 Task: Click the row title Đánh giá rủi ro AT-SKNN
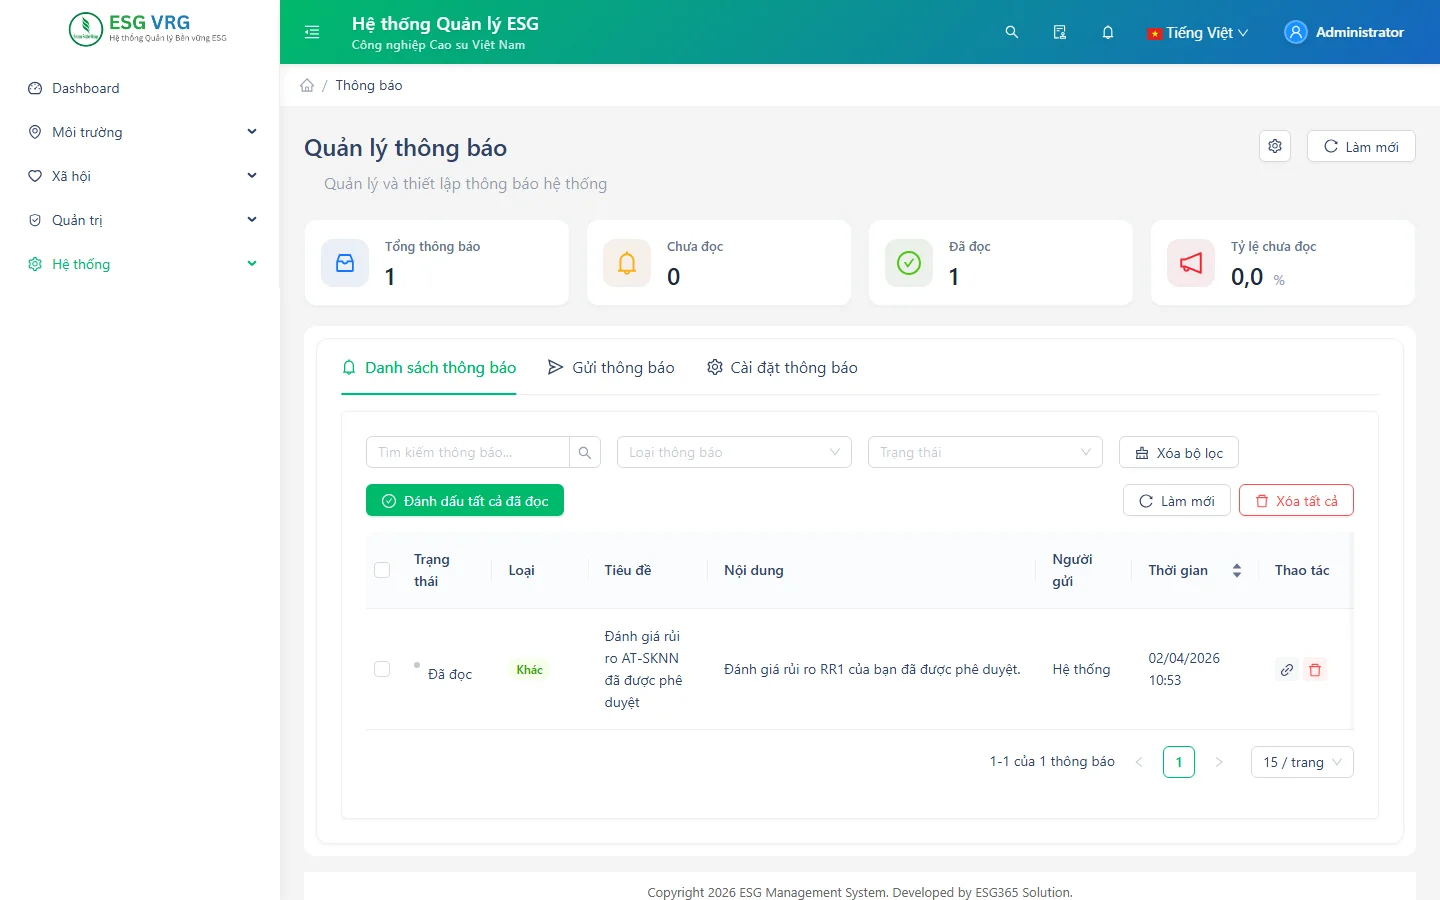(x=644, y=669)
